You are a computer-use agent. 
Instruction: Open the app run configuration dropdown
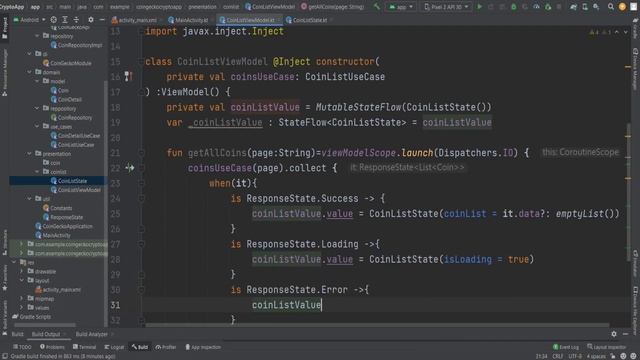[x=402, y=7]
